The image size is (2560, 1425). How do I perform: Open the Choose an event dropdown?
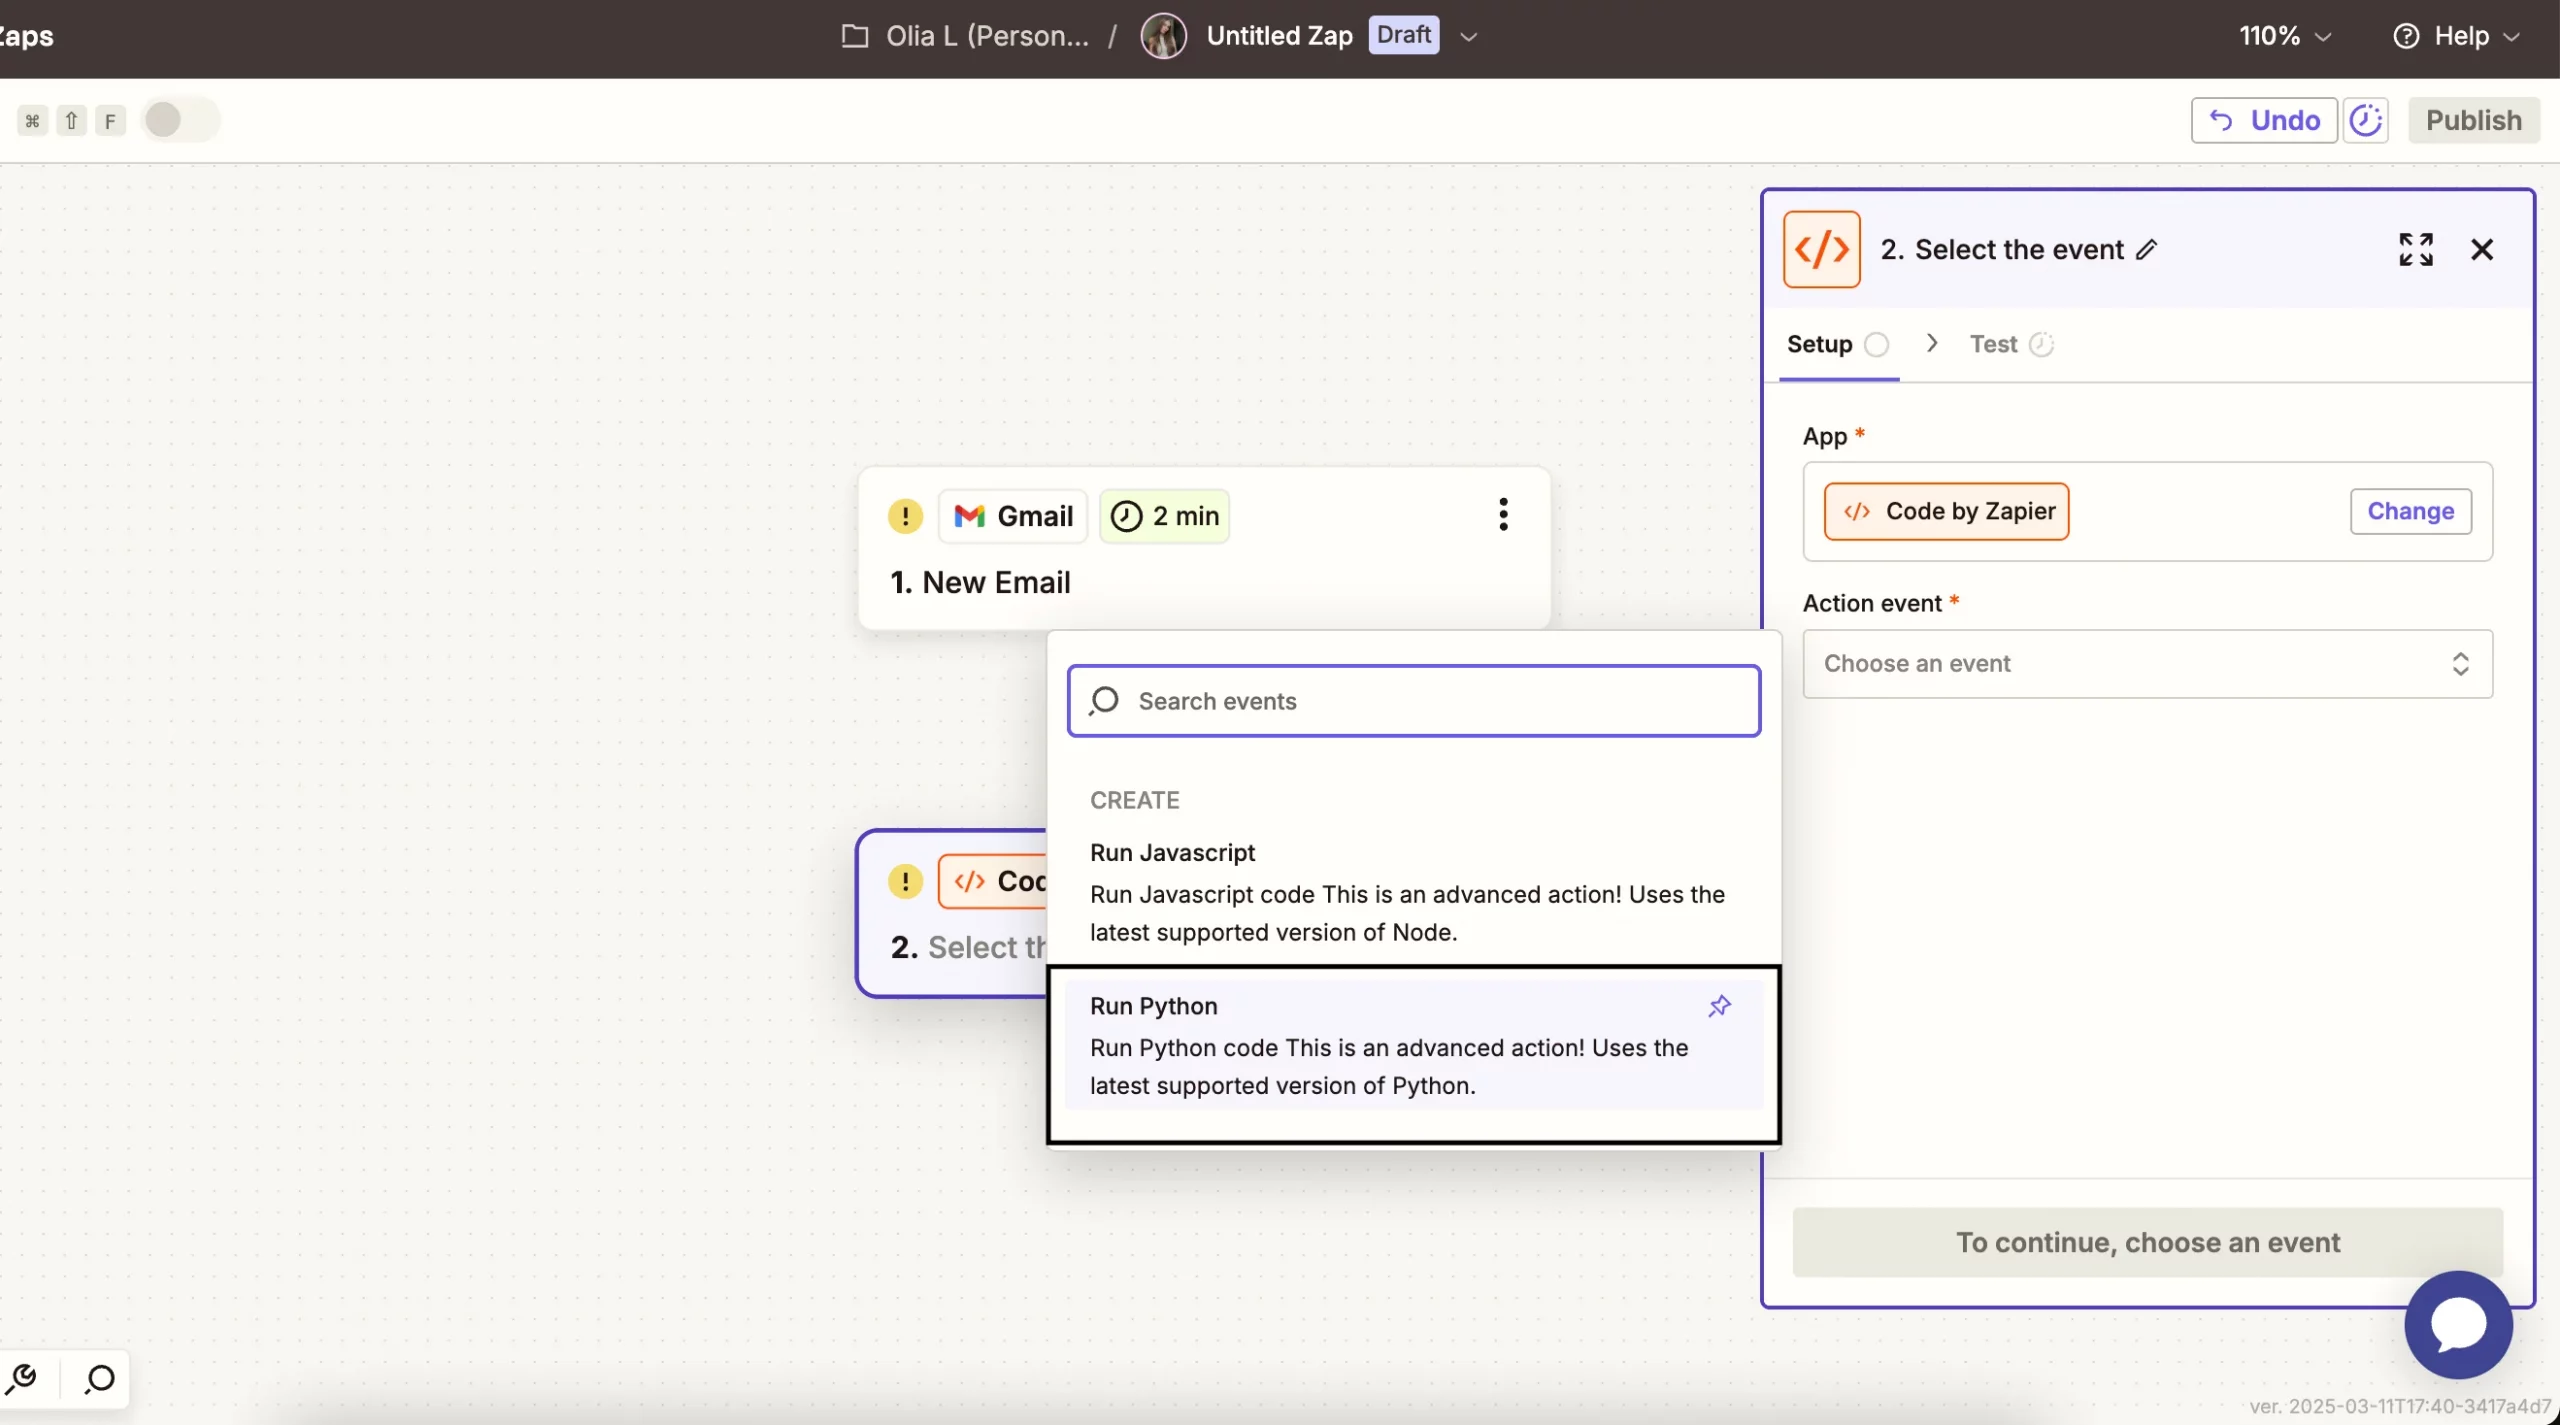(x=2147, y=663)
